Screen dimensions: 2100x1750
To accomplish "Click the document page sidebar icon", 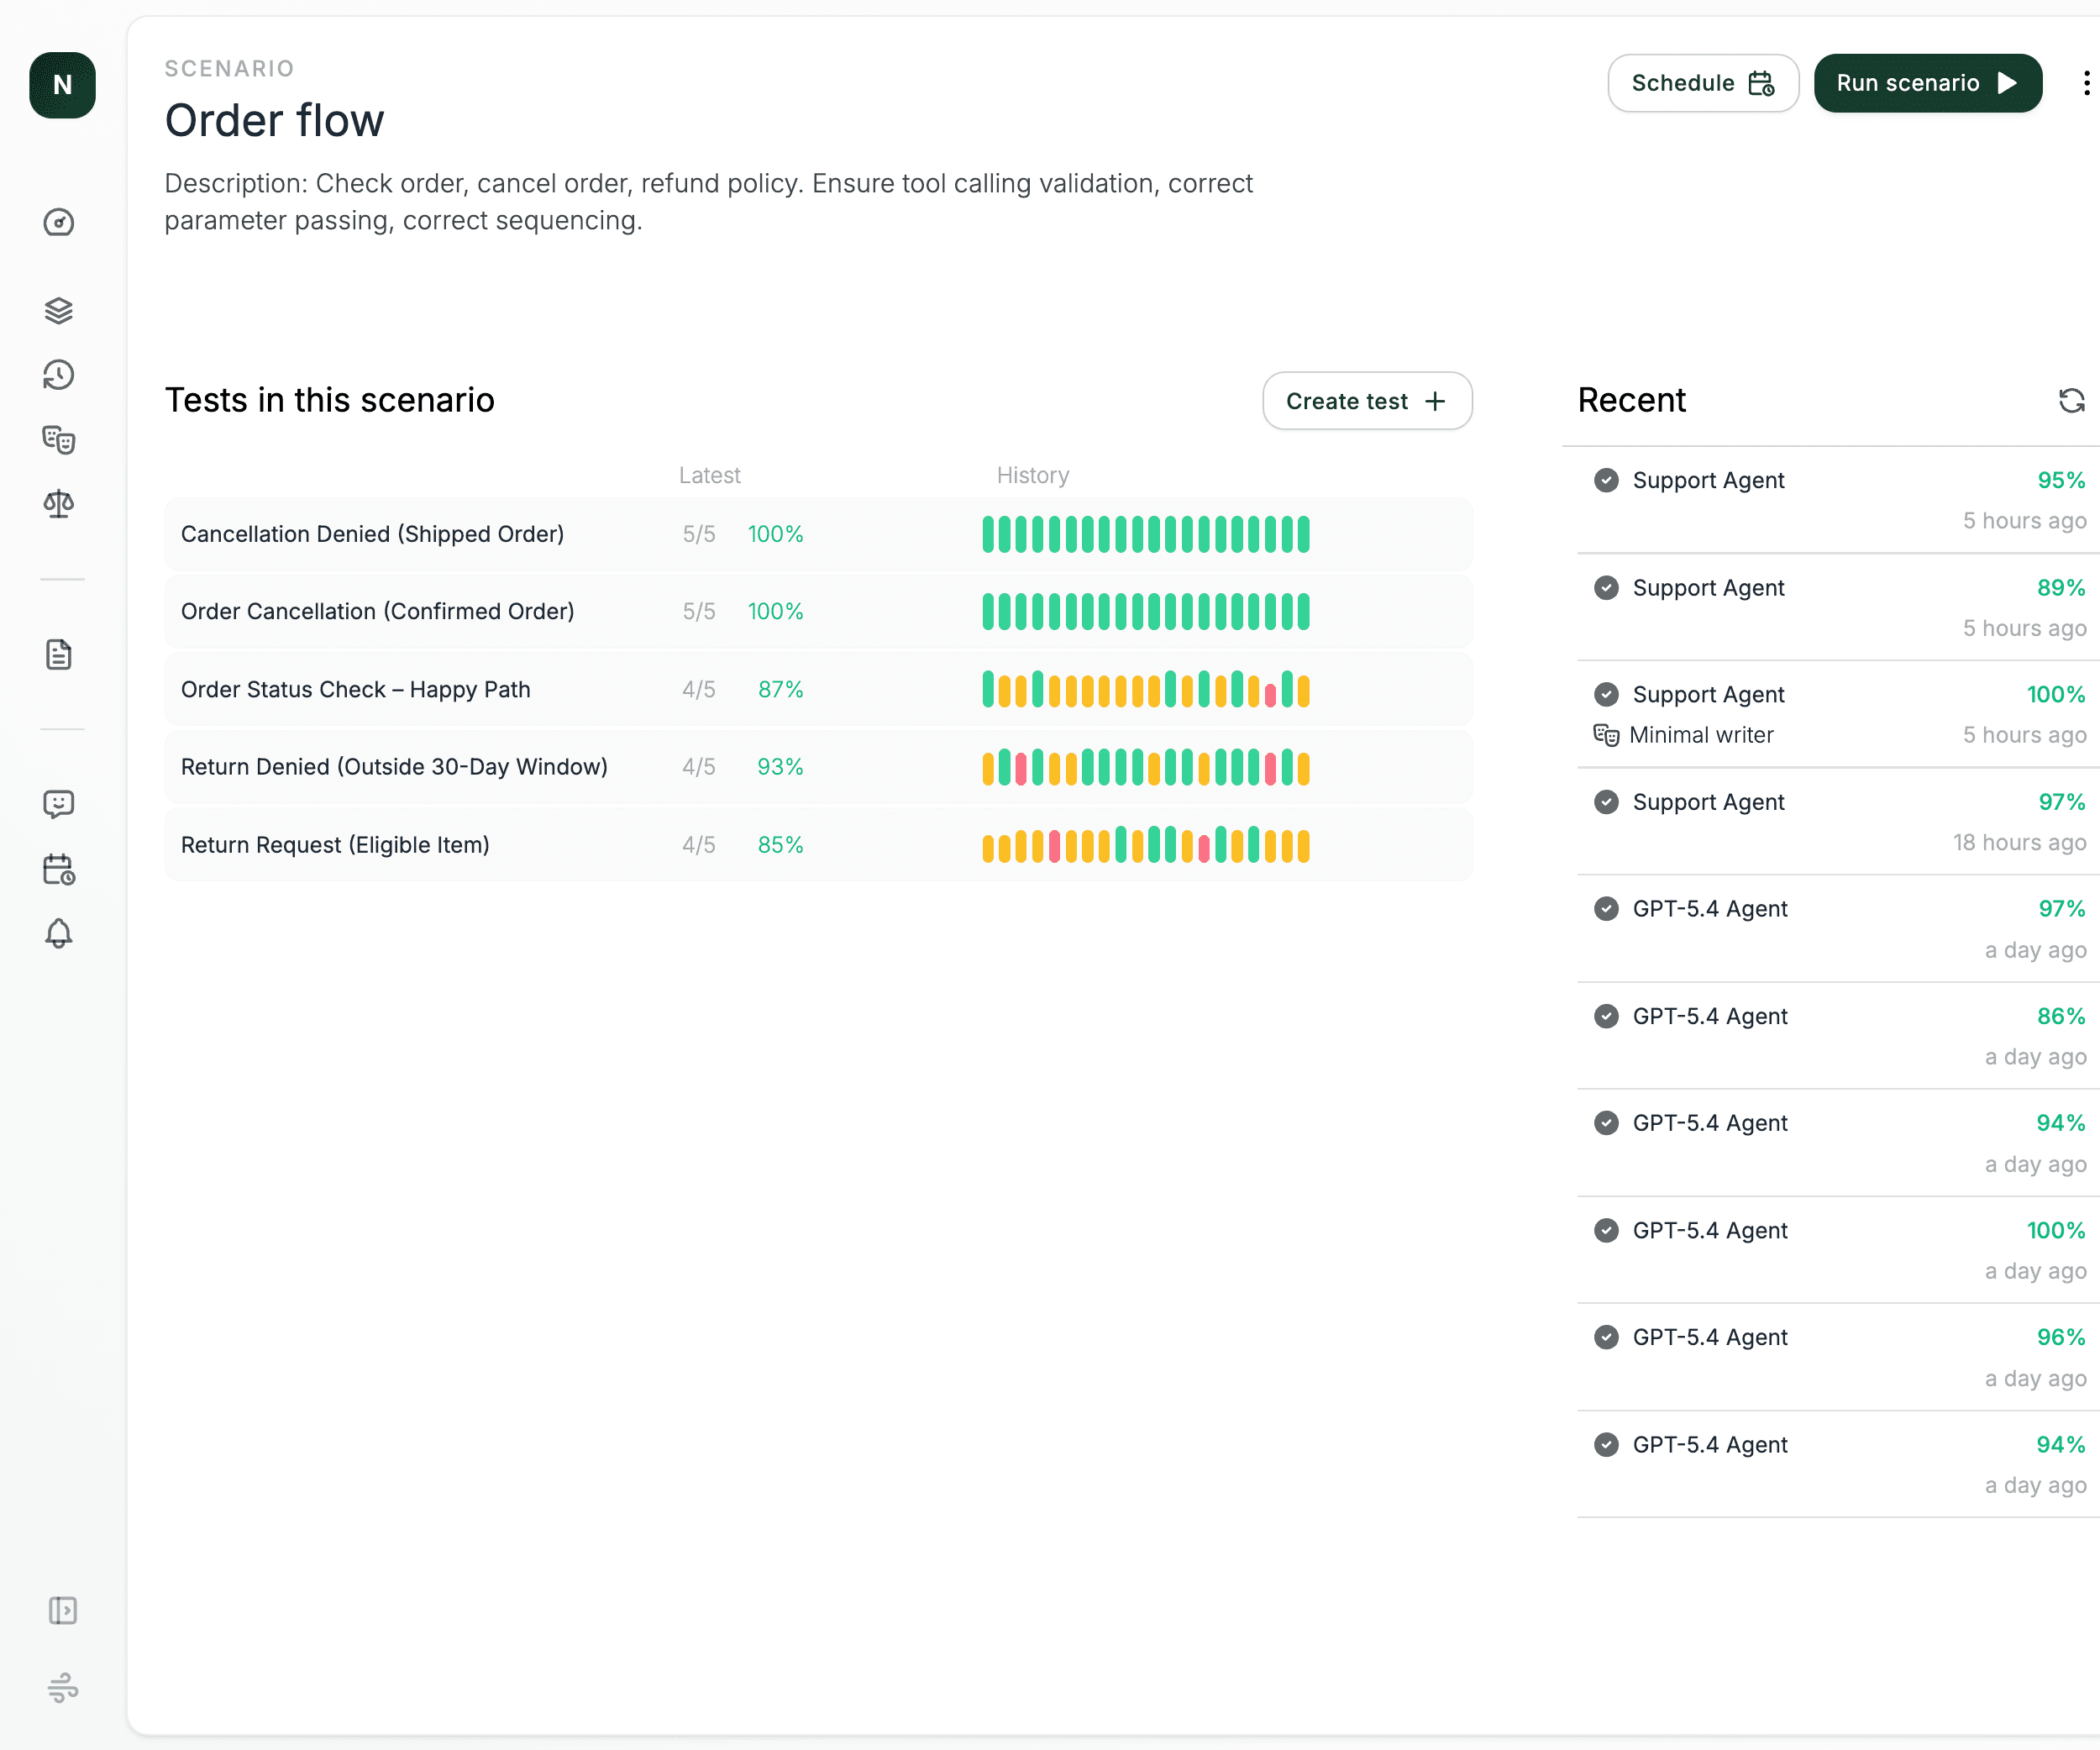I will pos(59,655).
